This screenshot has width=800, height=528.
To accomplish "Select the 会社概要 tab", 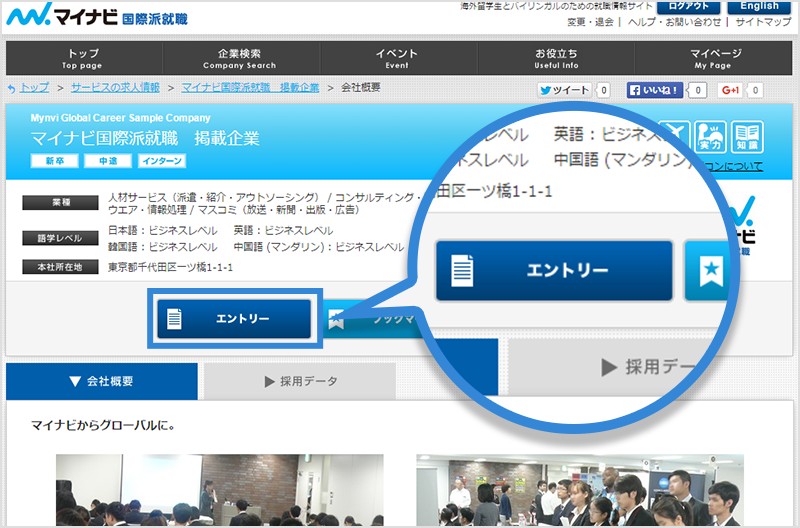I will tap(102, 381).
